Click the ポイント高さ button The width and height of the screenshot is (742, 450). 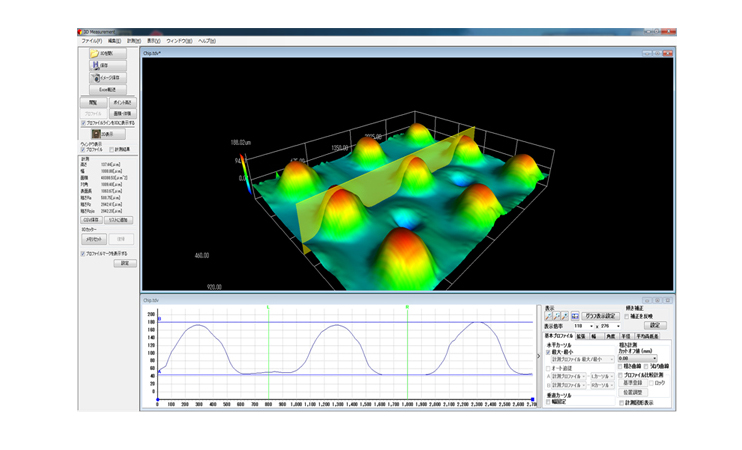coord(123,102)
